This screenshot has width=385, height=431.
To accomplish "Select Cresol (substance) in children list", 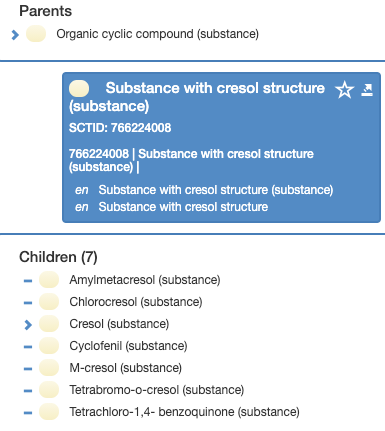I will 119,324.
